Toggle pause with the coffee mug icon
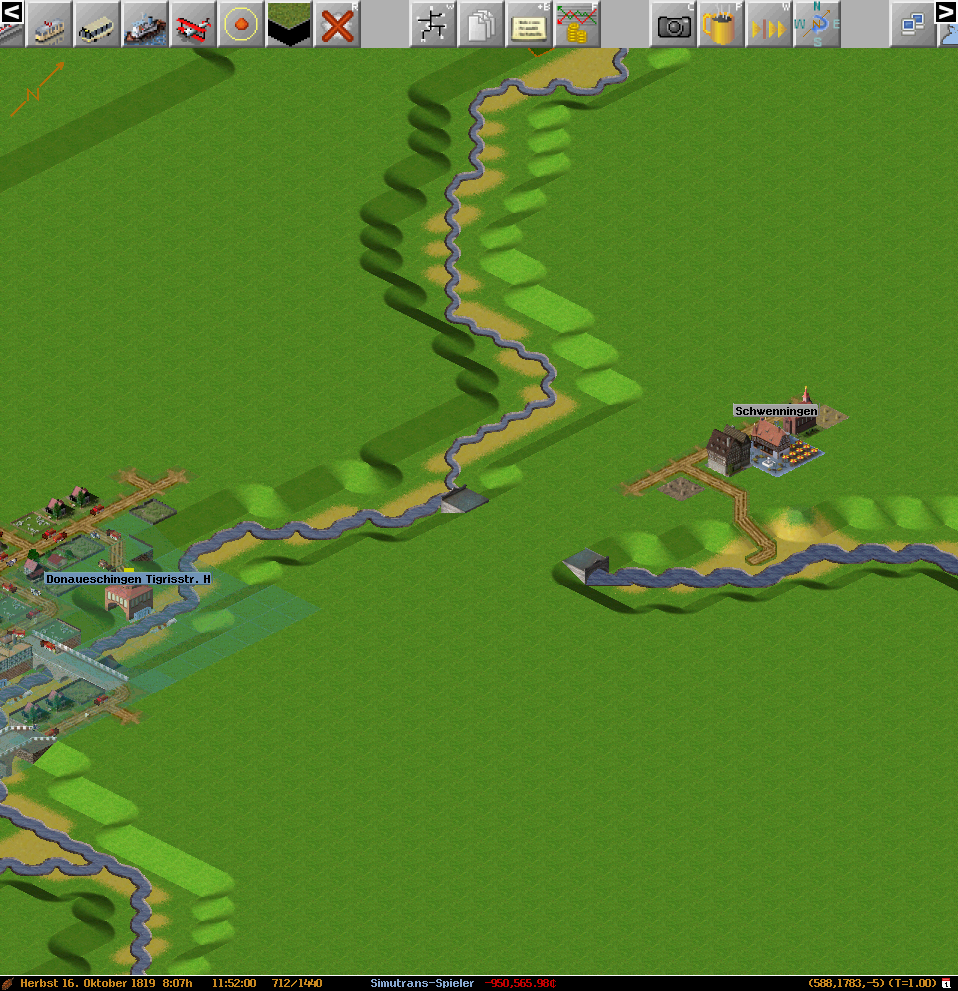Viewport: 958px width, 991px height. (x=721, y=25)
